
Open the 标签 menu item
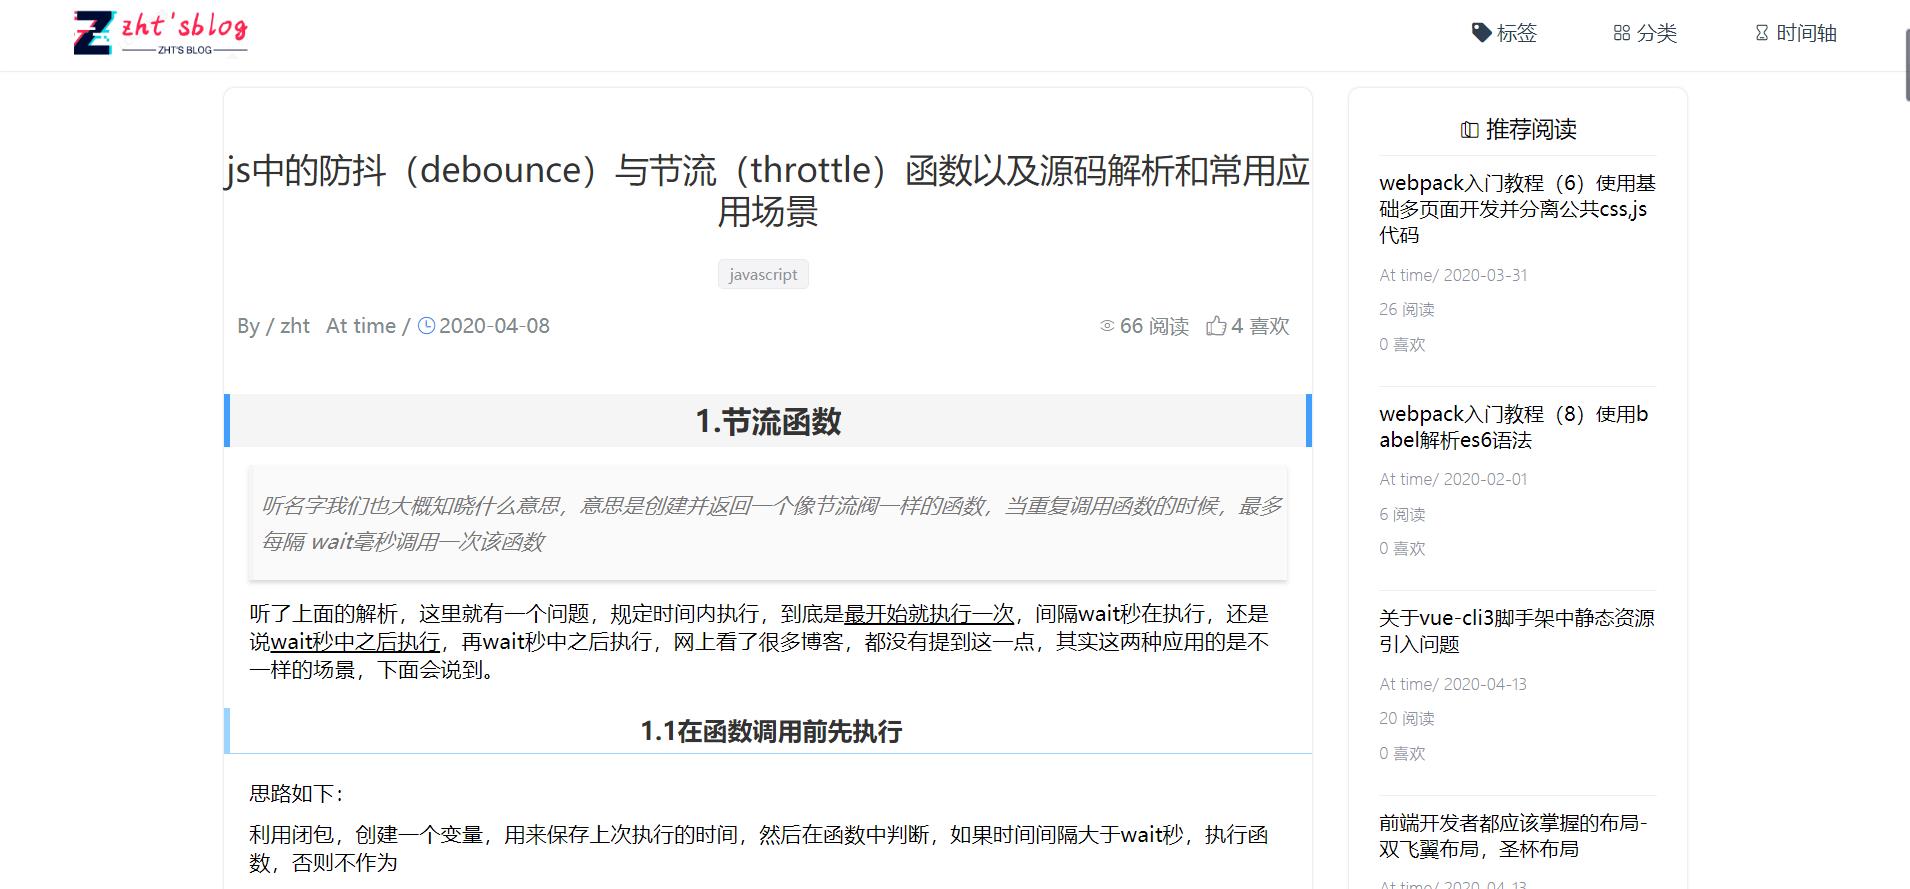[1516, 33]
